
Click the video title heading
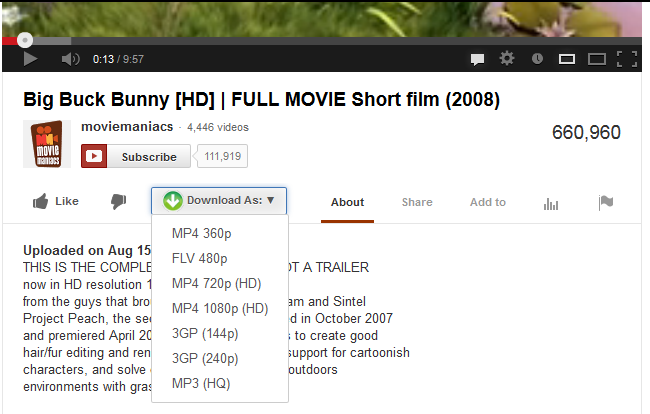pyautogui.click(x=262, y=100)
